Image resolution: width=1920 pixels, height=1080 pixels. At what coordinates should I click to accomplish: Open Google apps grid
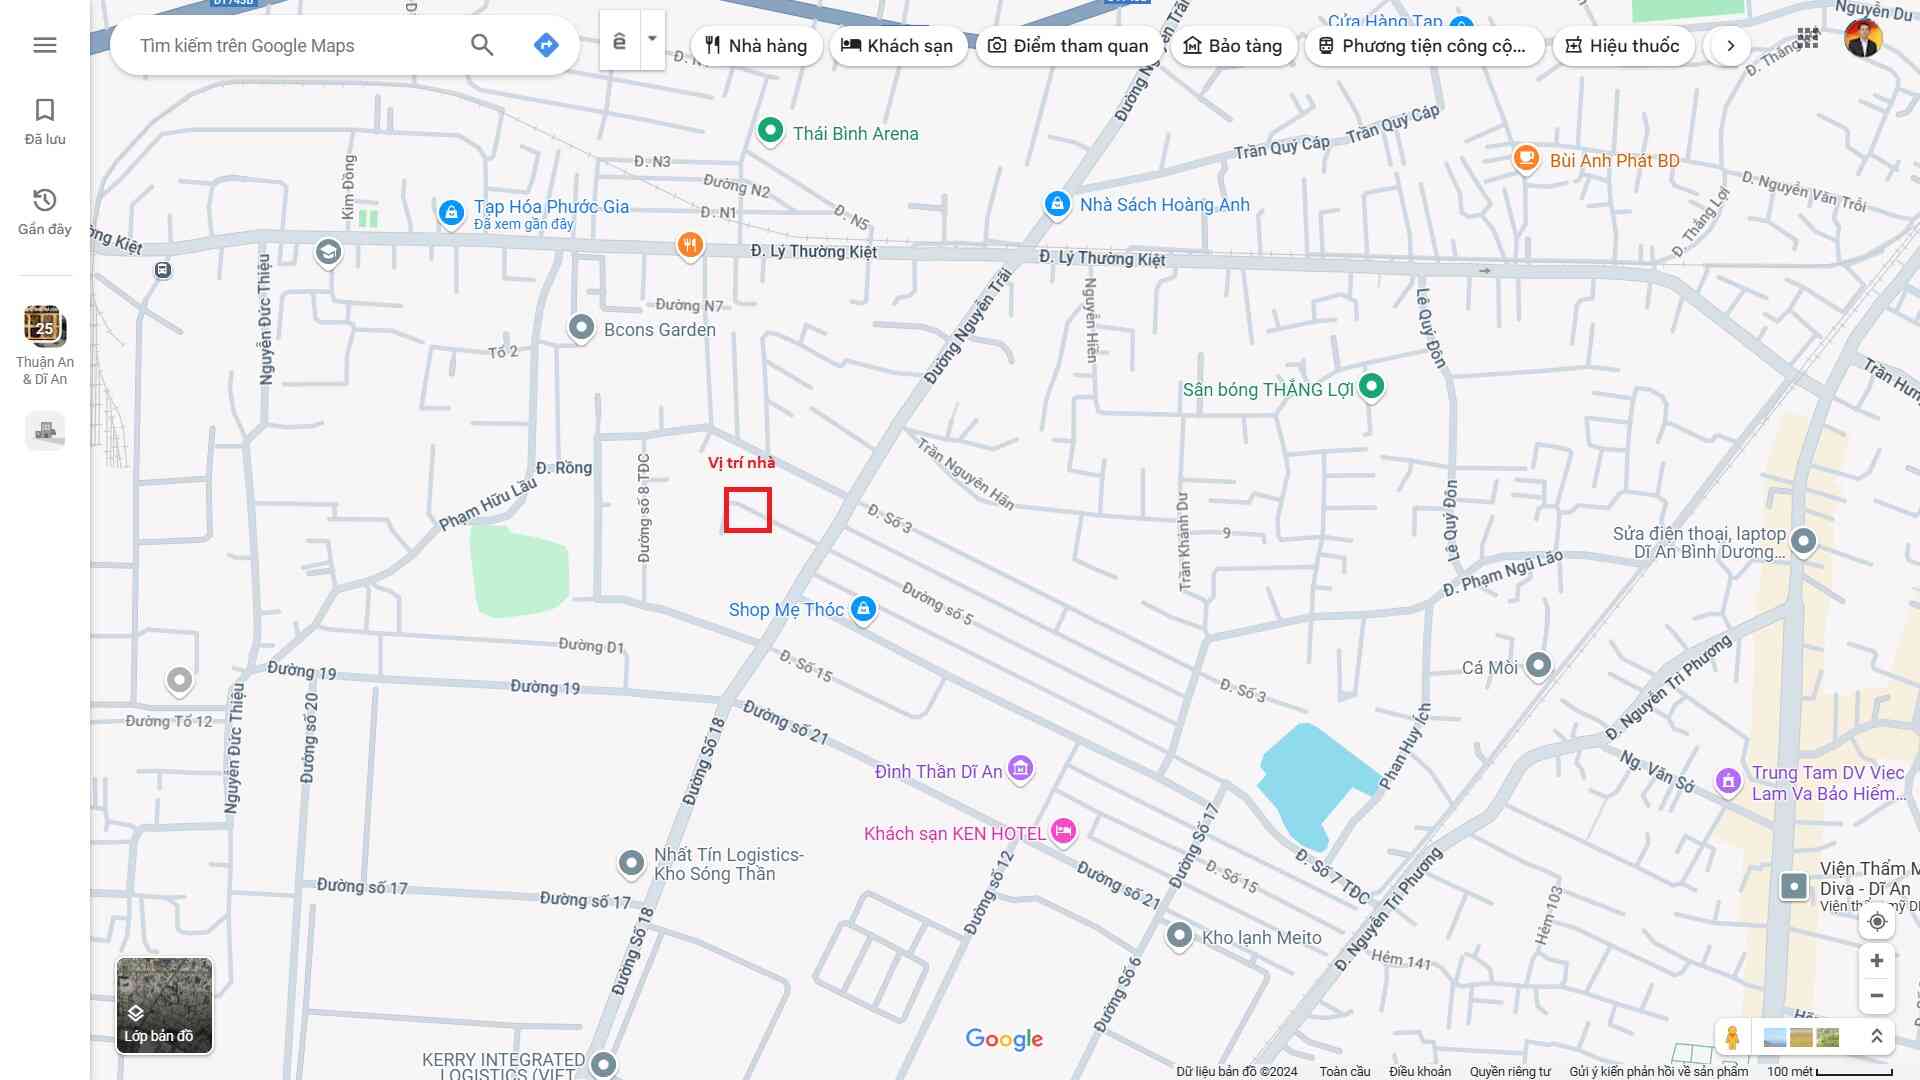click(x=1808, y=39)
